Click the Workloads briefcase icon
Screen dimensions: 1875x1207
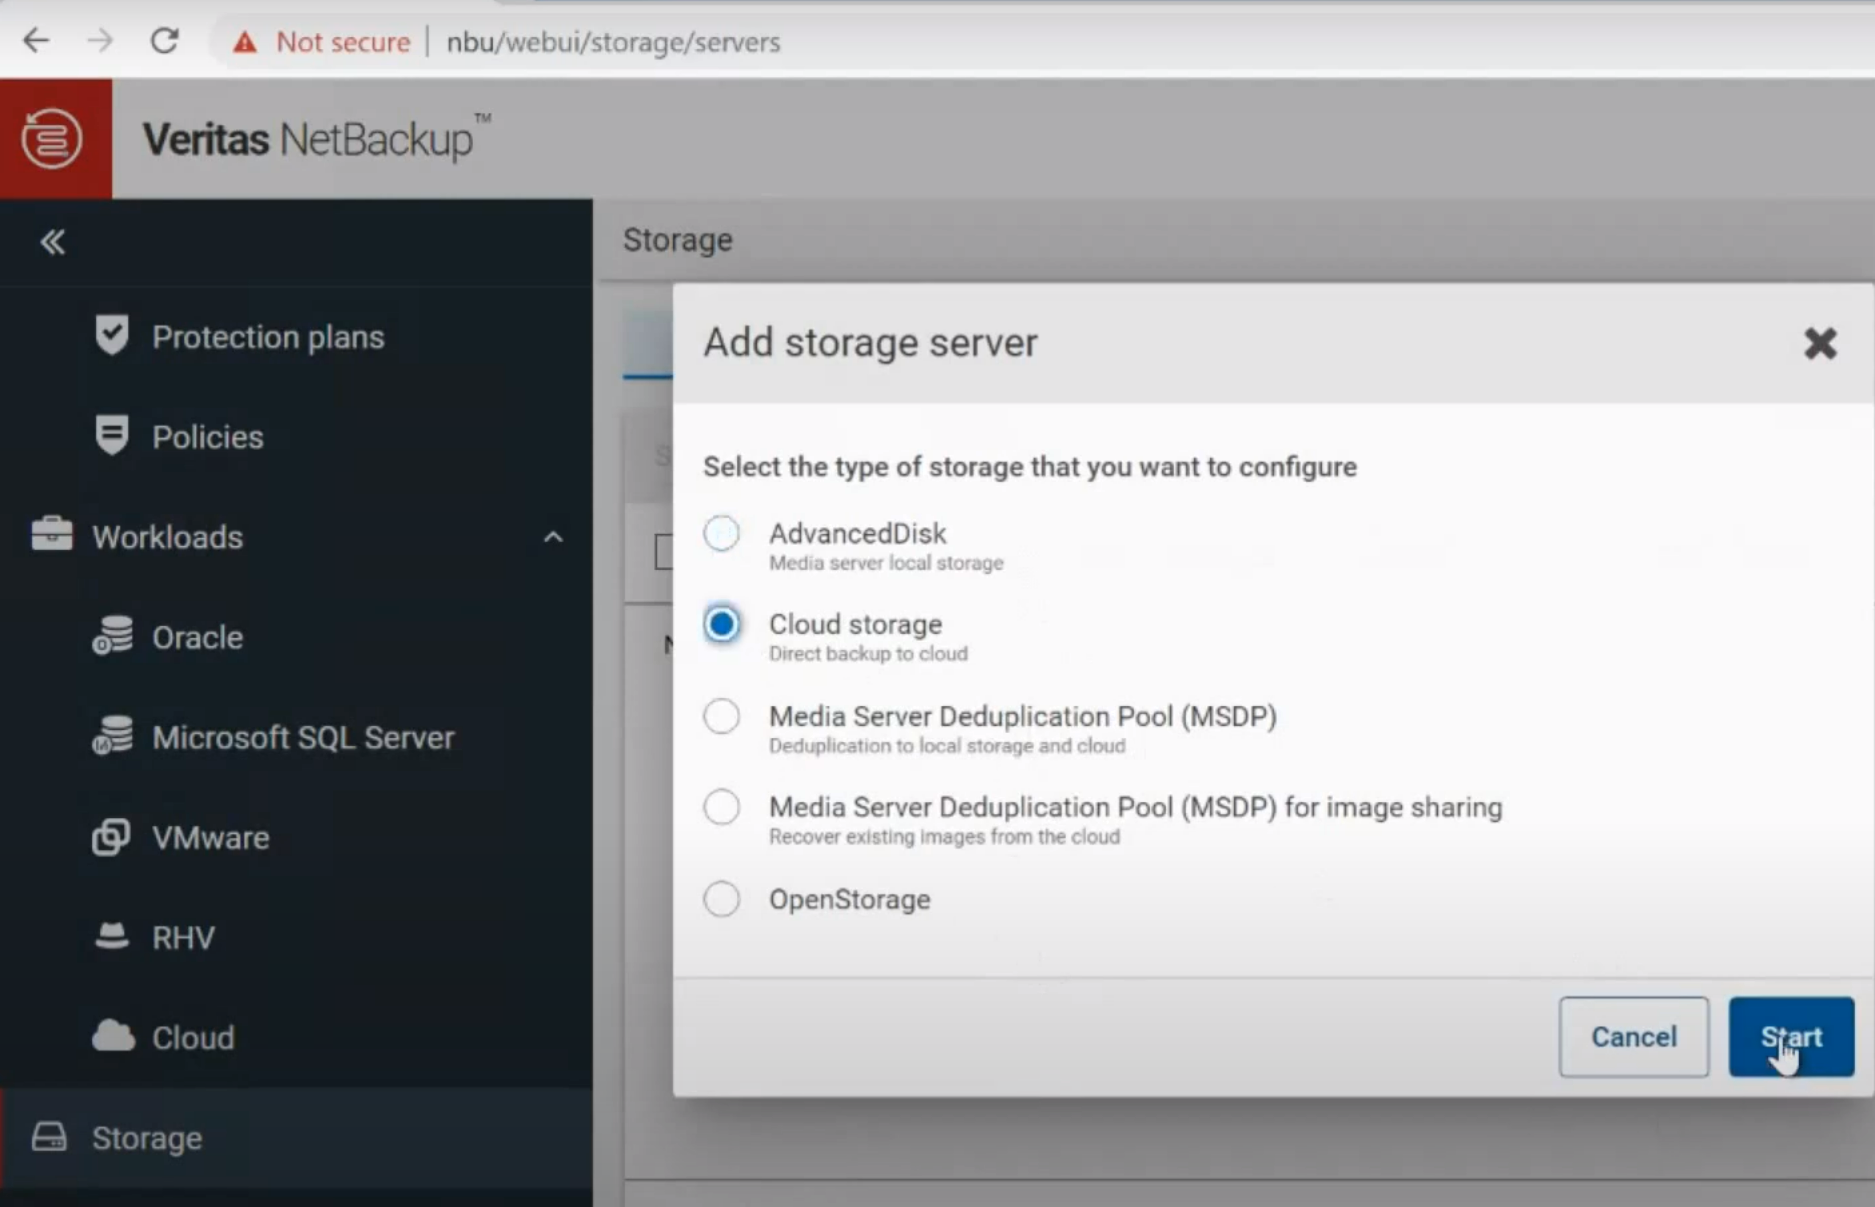tap(51, 534)
